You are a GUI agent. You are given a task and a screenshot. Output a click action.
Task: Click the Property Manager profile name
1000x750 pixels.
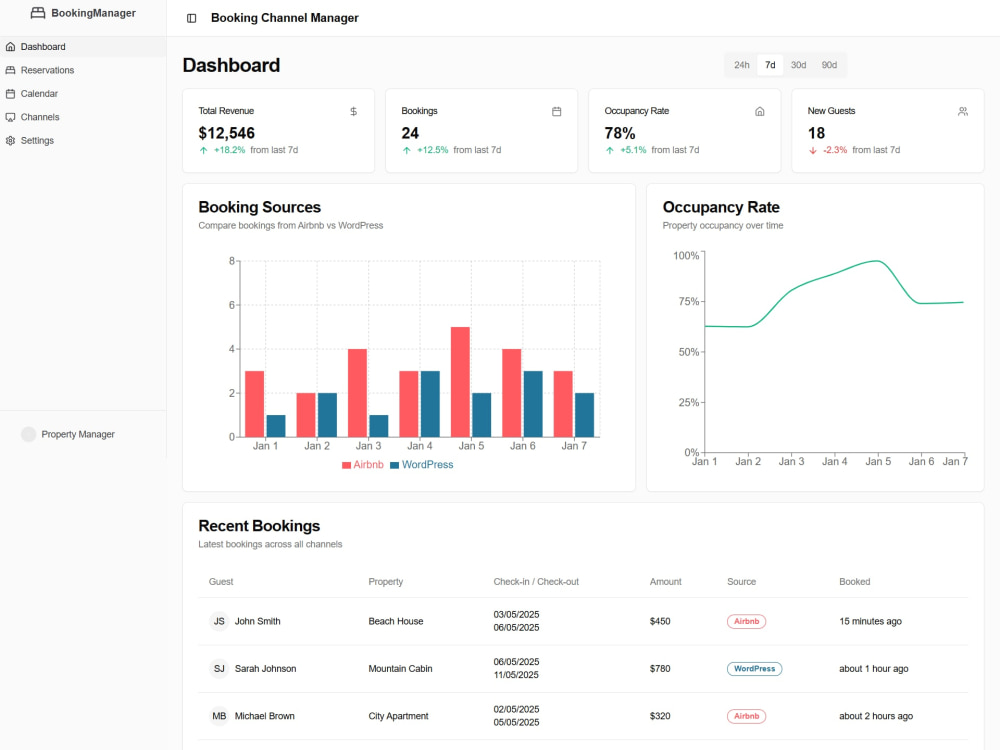78,434
